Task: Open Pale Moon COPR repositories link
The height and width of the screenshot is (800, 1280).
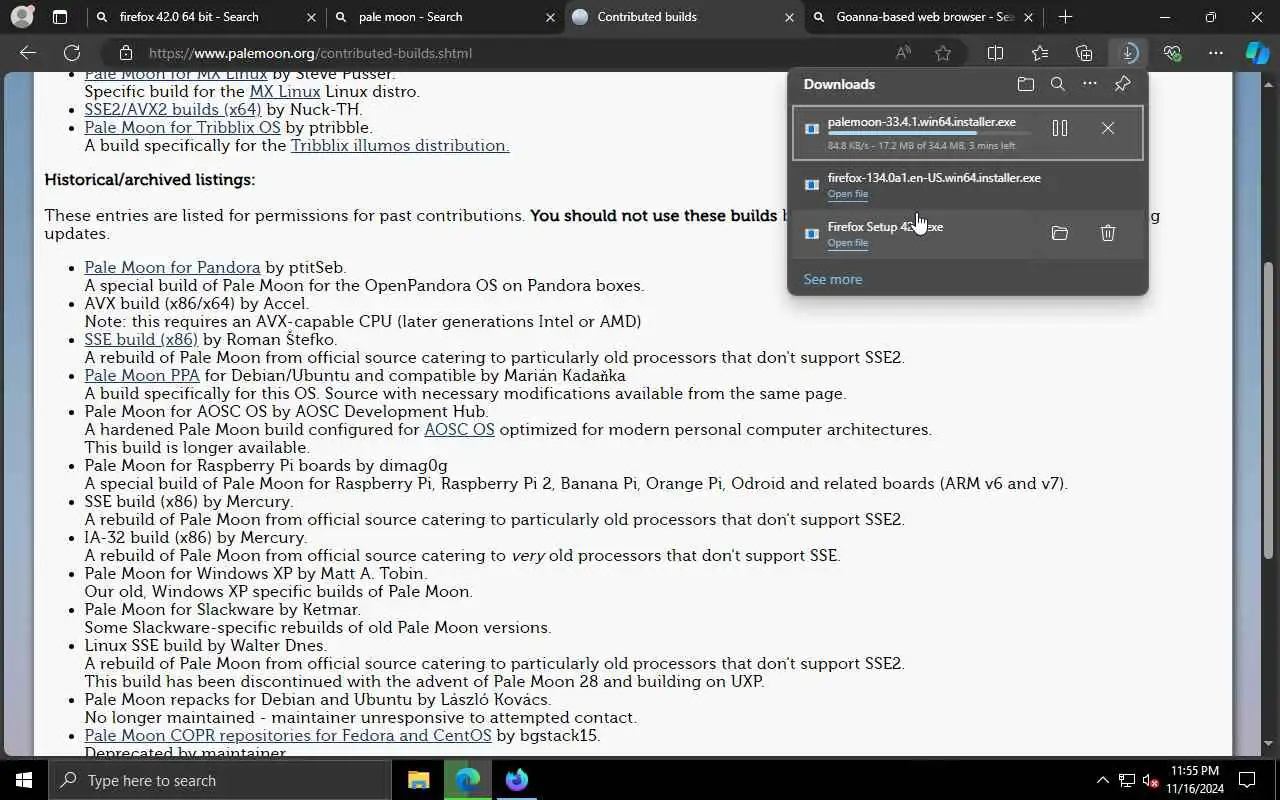Action: [x=288, y=735]
